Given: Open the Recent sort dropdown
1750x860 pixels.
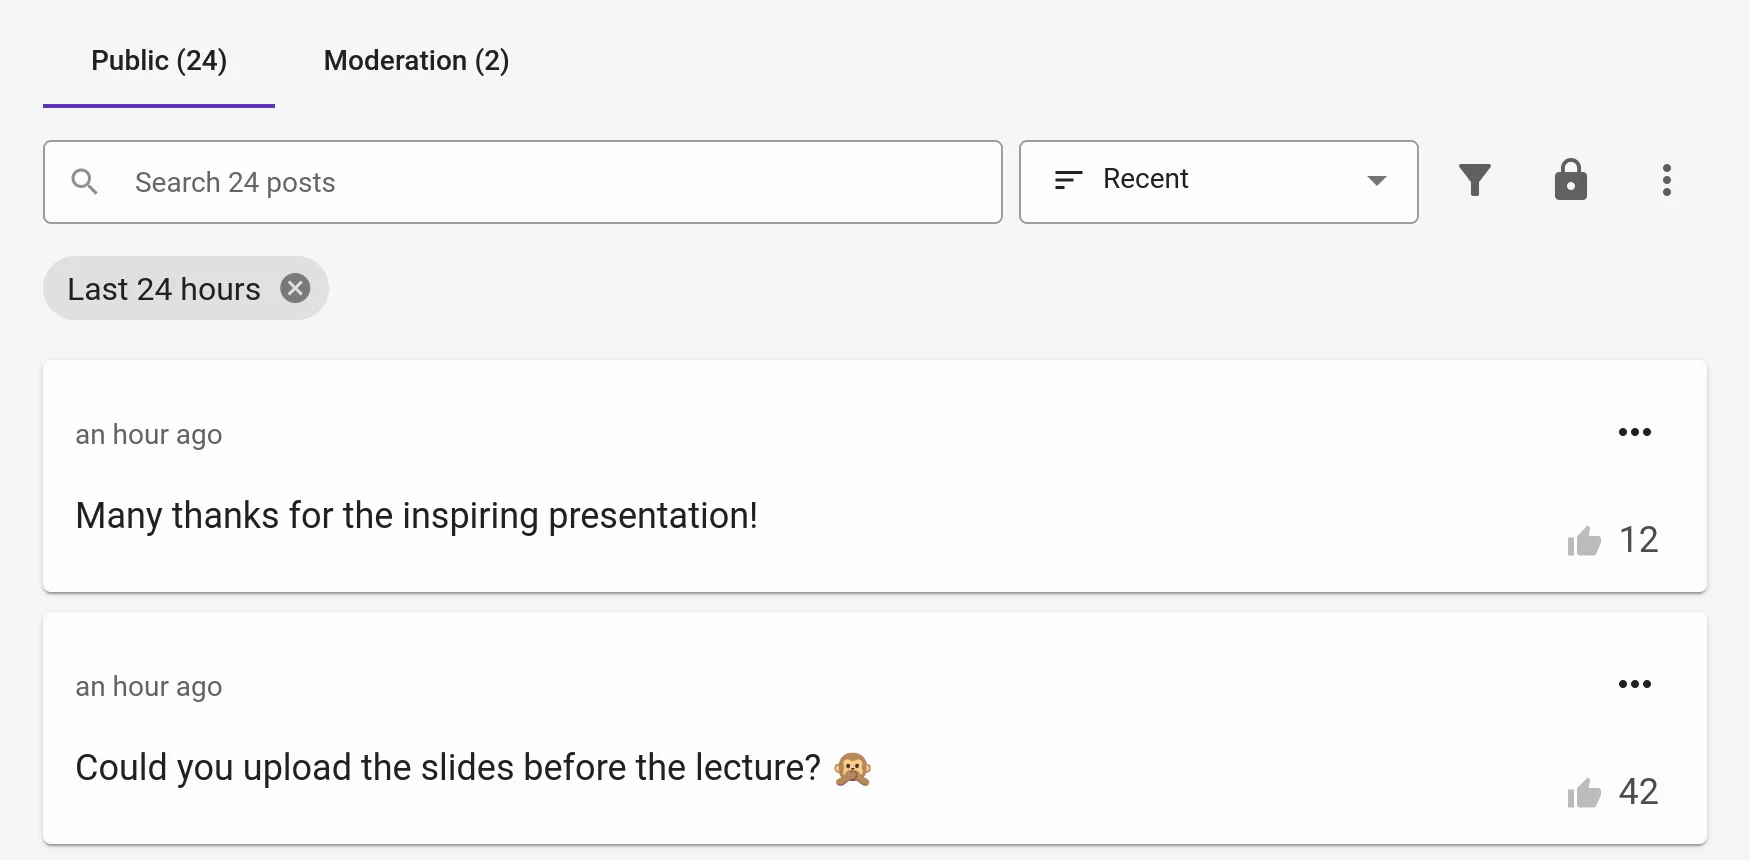Looking at the screenshot, I should coord(1218,181).
